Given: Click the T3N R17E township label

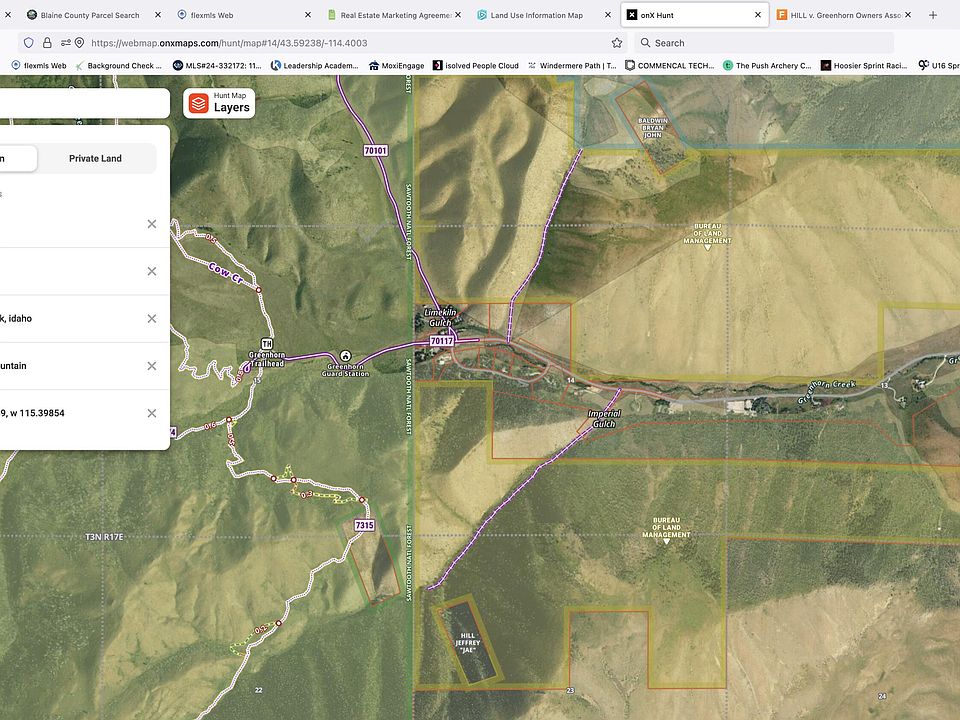Looking at the screenshot, I should [104, 537].
